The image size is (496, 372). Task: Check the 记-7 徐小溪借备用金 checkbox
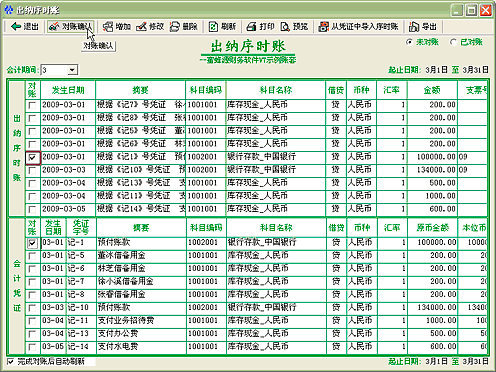[x=32, y=282]
